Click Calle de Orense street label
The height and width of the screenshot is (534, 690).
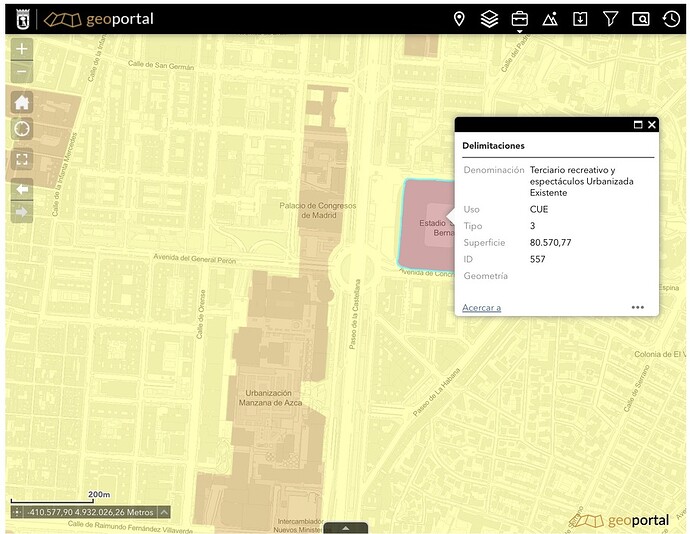click(x=201, y=314)
